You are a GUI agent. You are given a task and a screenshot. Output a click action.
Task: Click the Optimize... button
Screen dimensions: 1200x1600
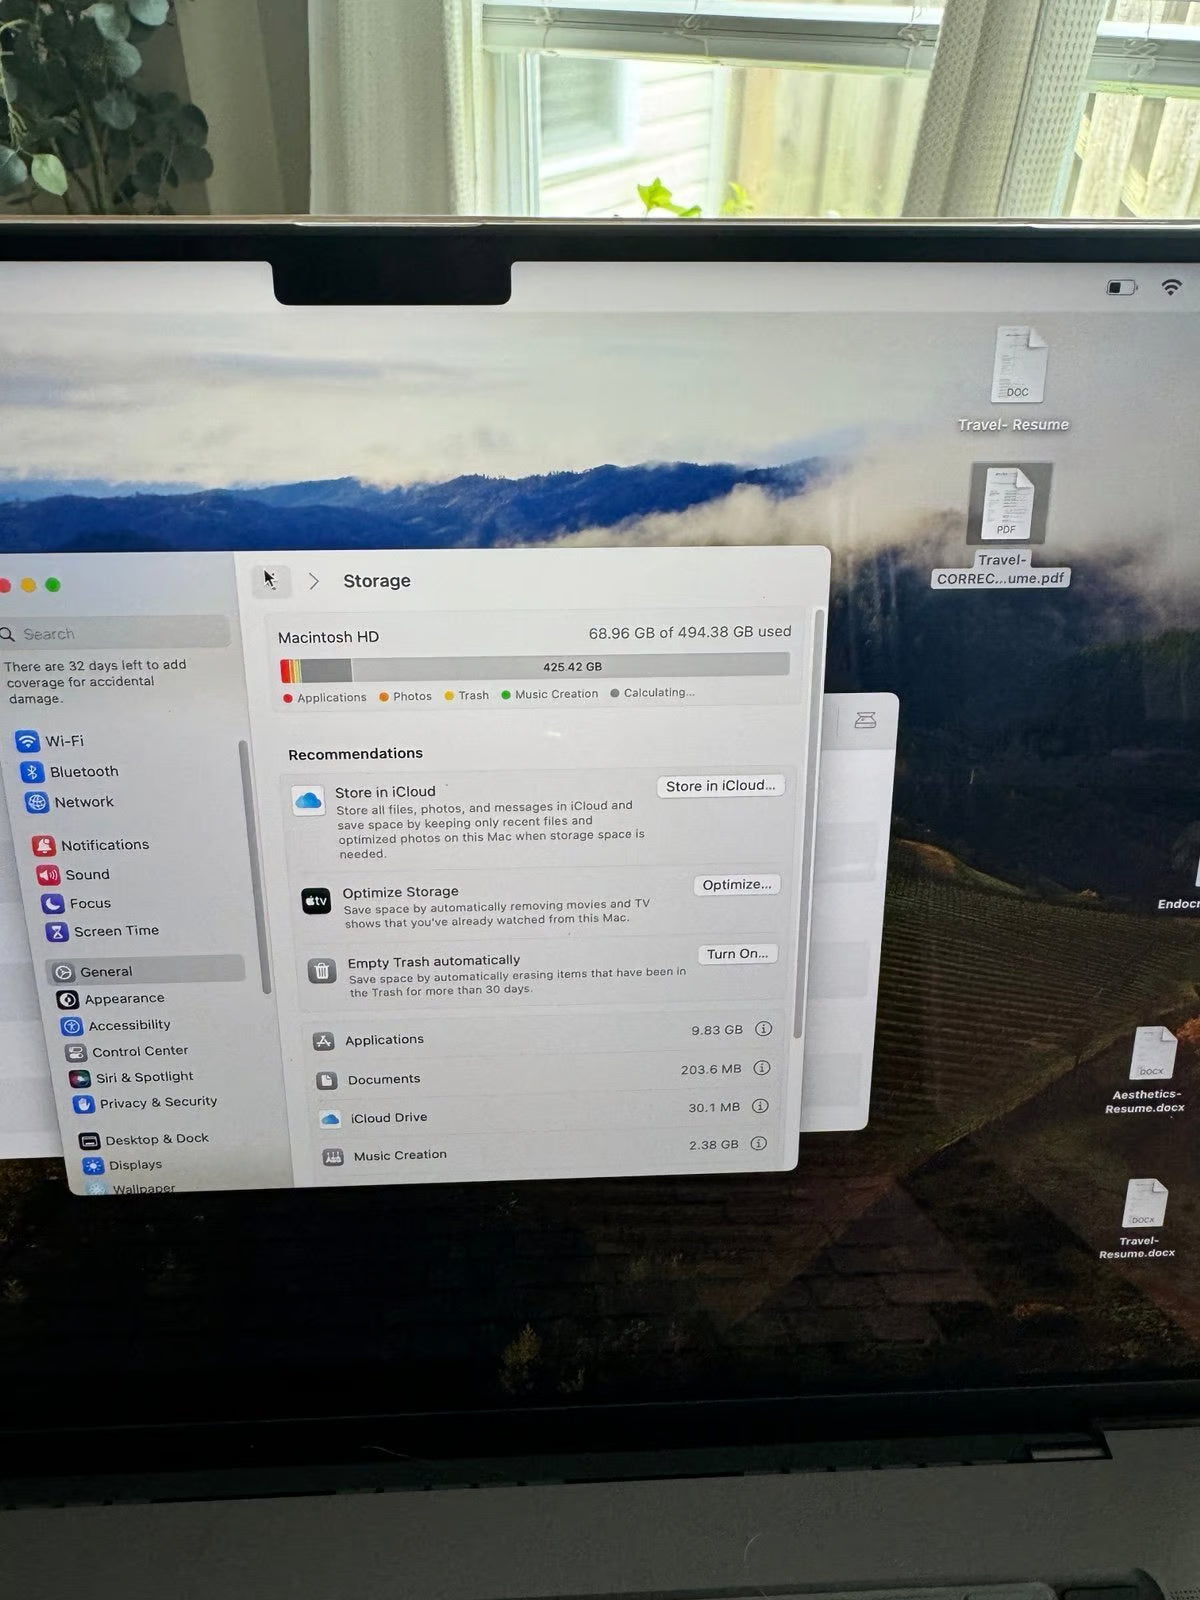point(737,885)
